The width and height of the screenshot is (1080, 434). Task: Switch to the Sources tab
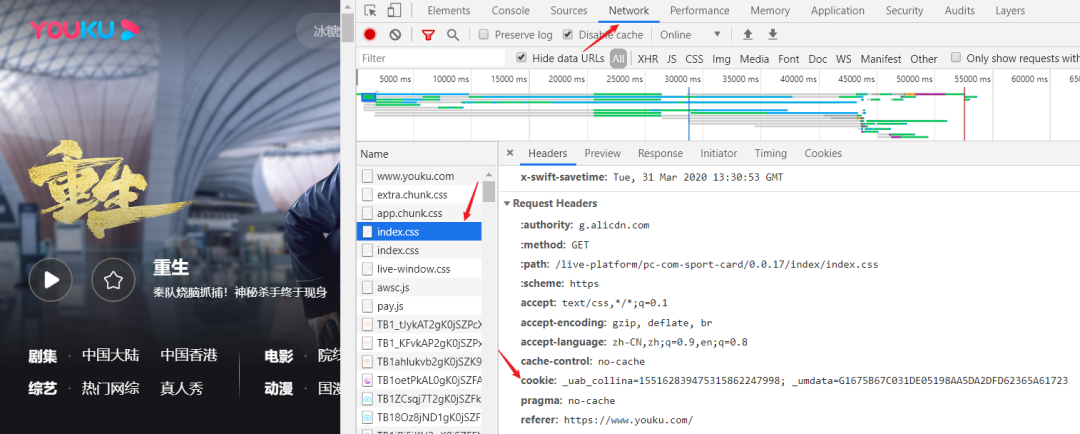[x=569, y=10]
